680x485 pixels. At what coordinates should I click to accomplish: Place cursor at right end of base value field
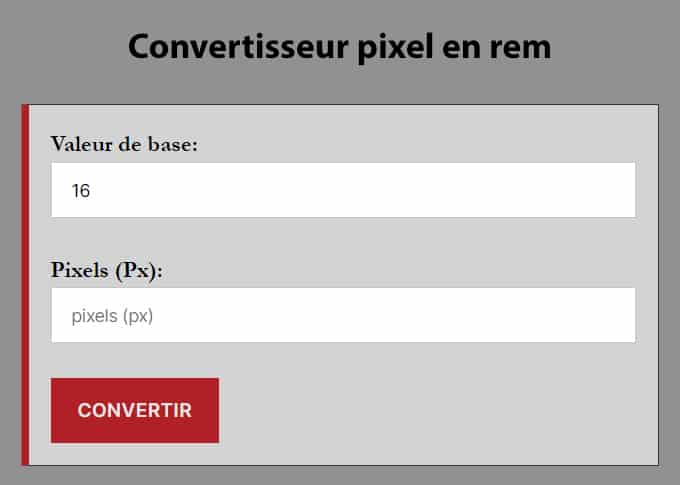[x=620, y=190]
